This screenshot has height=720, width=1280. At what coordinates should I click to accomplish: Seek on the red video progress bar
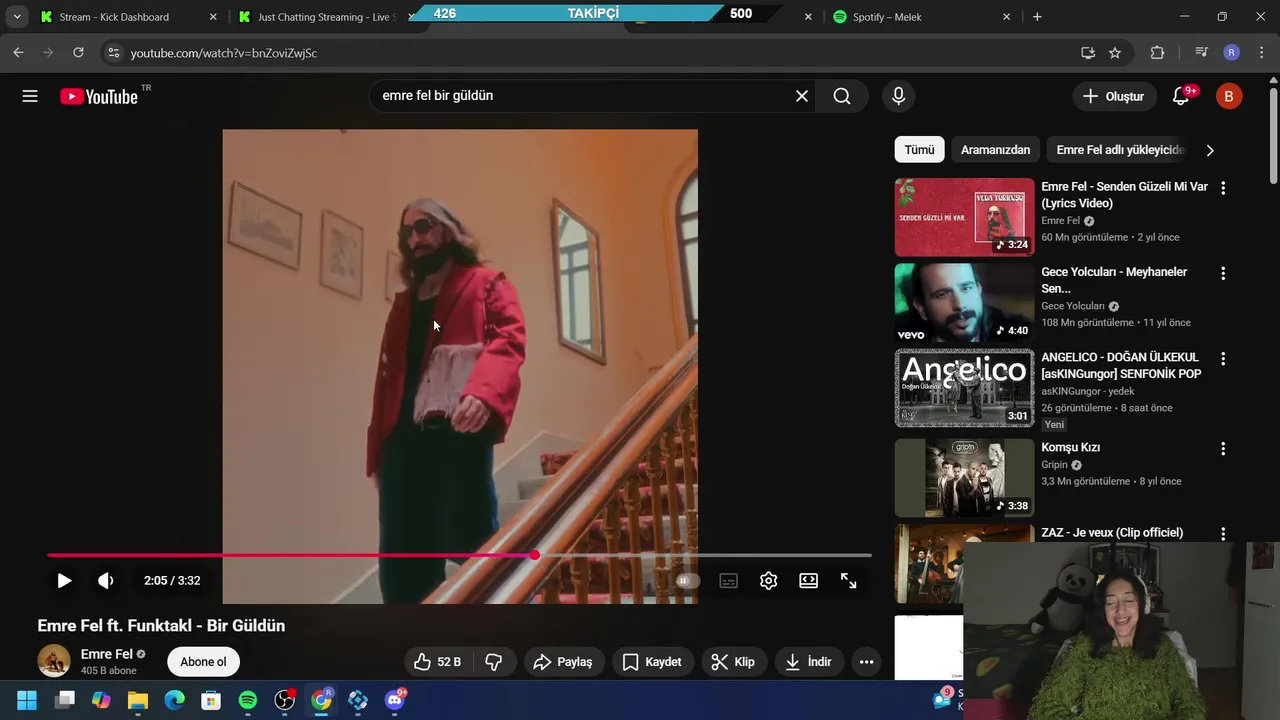459,555
